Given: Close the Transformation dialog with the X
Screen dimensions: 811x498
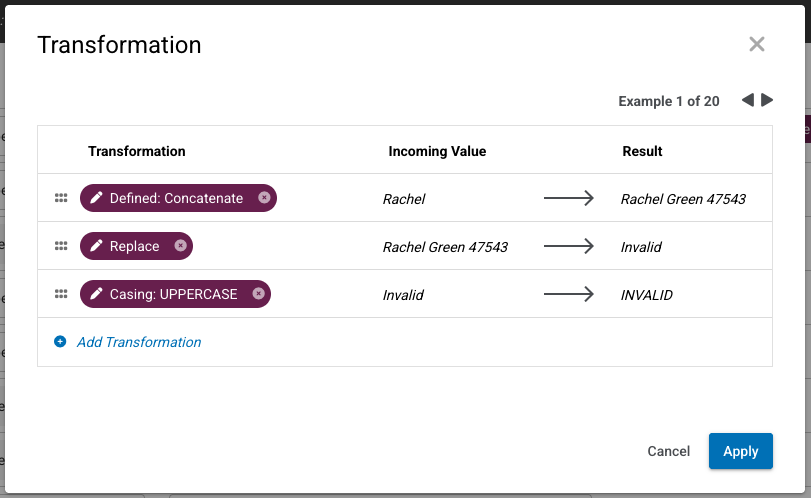Looking at the screenshot, I should (757, 44).
